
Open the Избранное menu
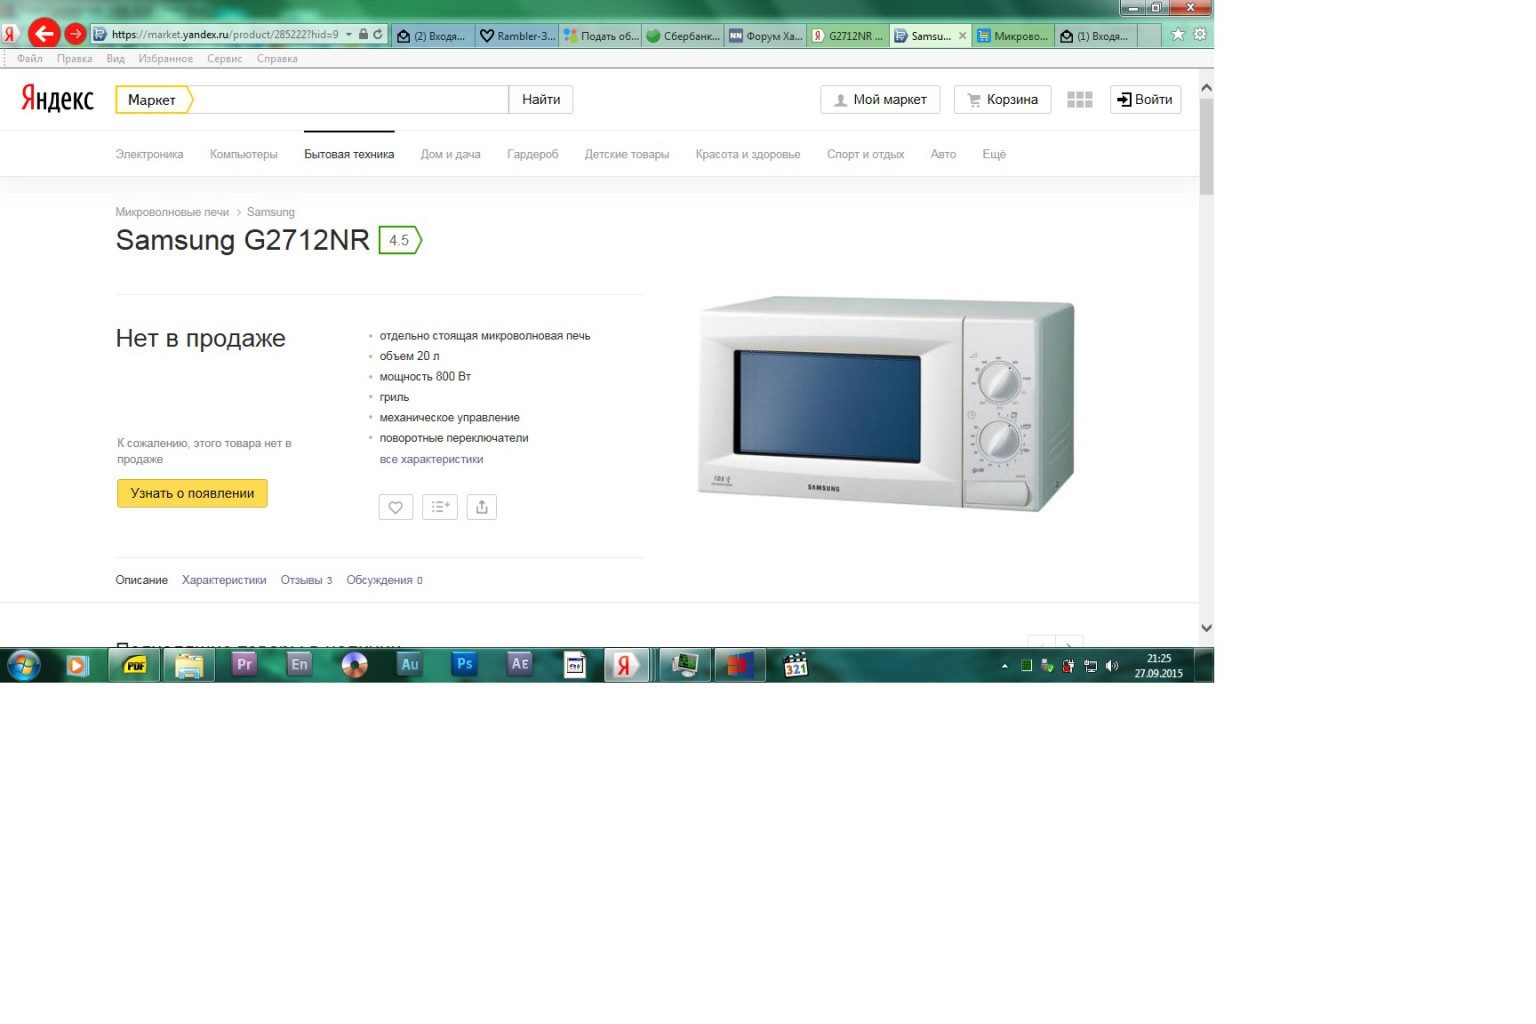pyautogui.click(x=166, y=59)
